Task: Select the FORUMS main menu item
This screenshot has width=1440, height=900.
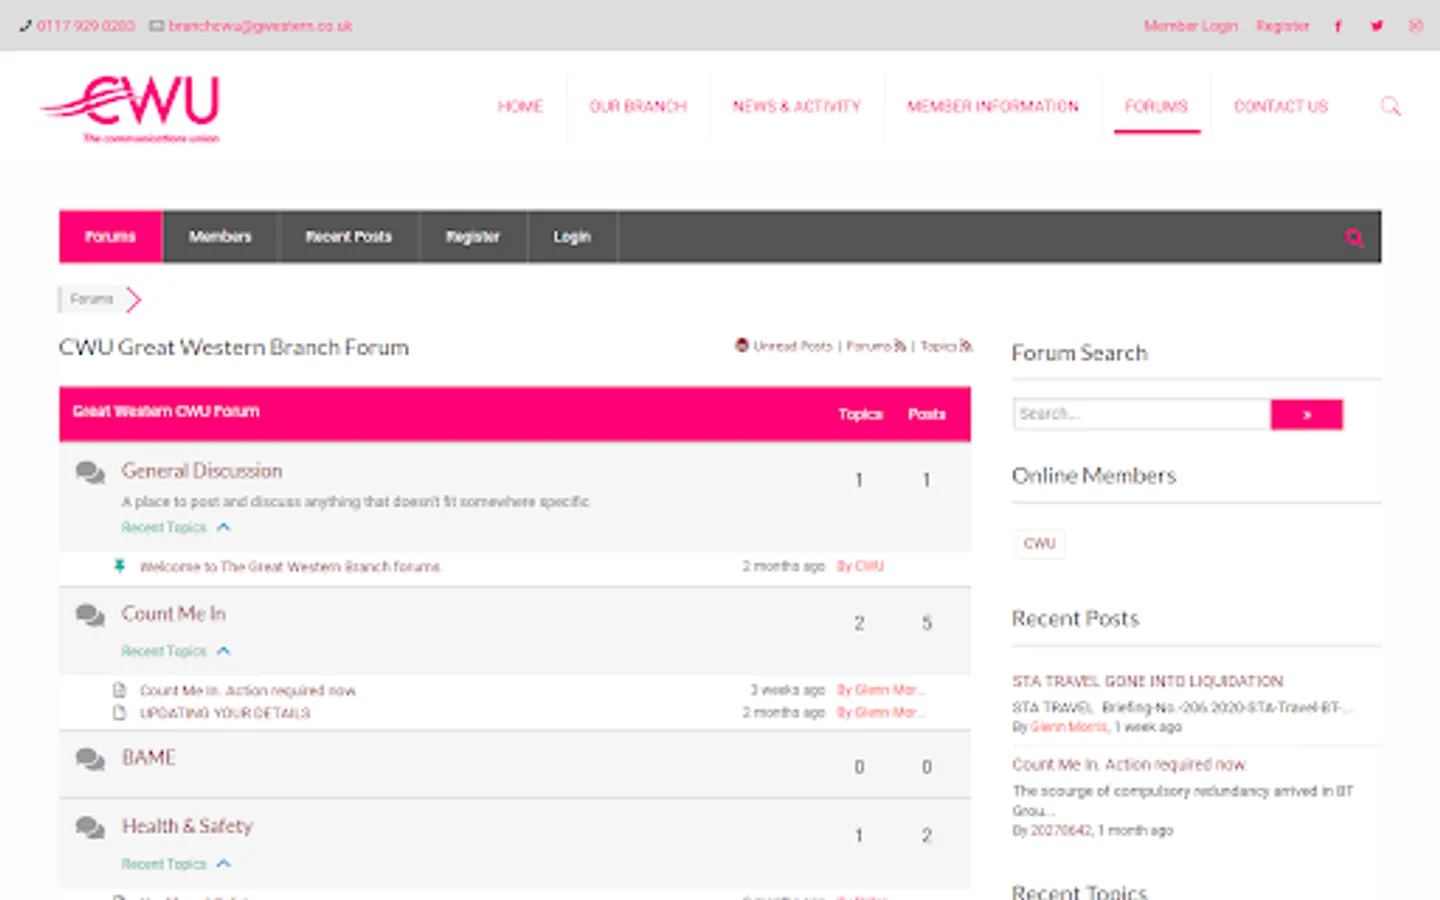Action: (1156, 106)
